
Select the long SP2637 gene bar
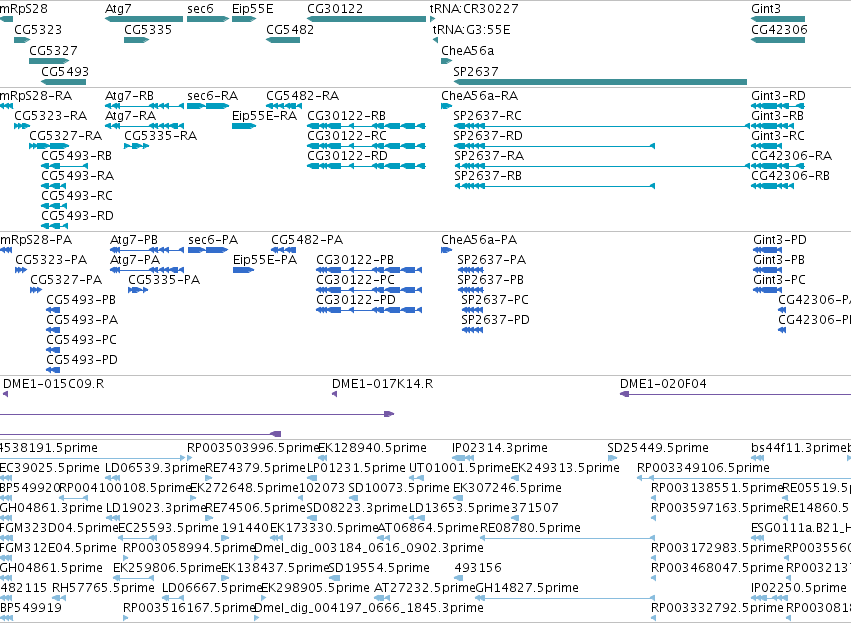600,82
